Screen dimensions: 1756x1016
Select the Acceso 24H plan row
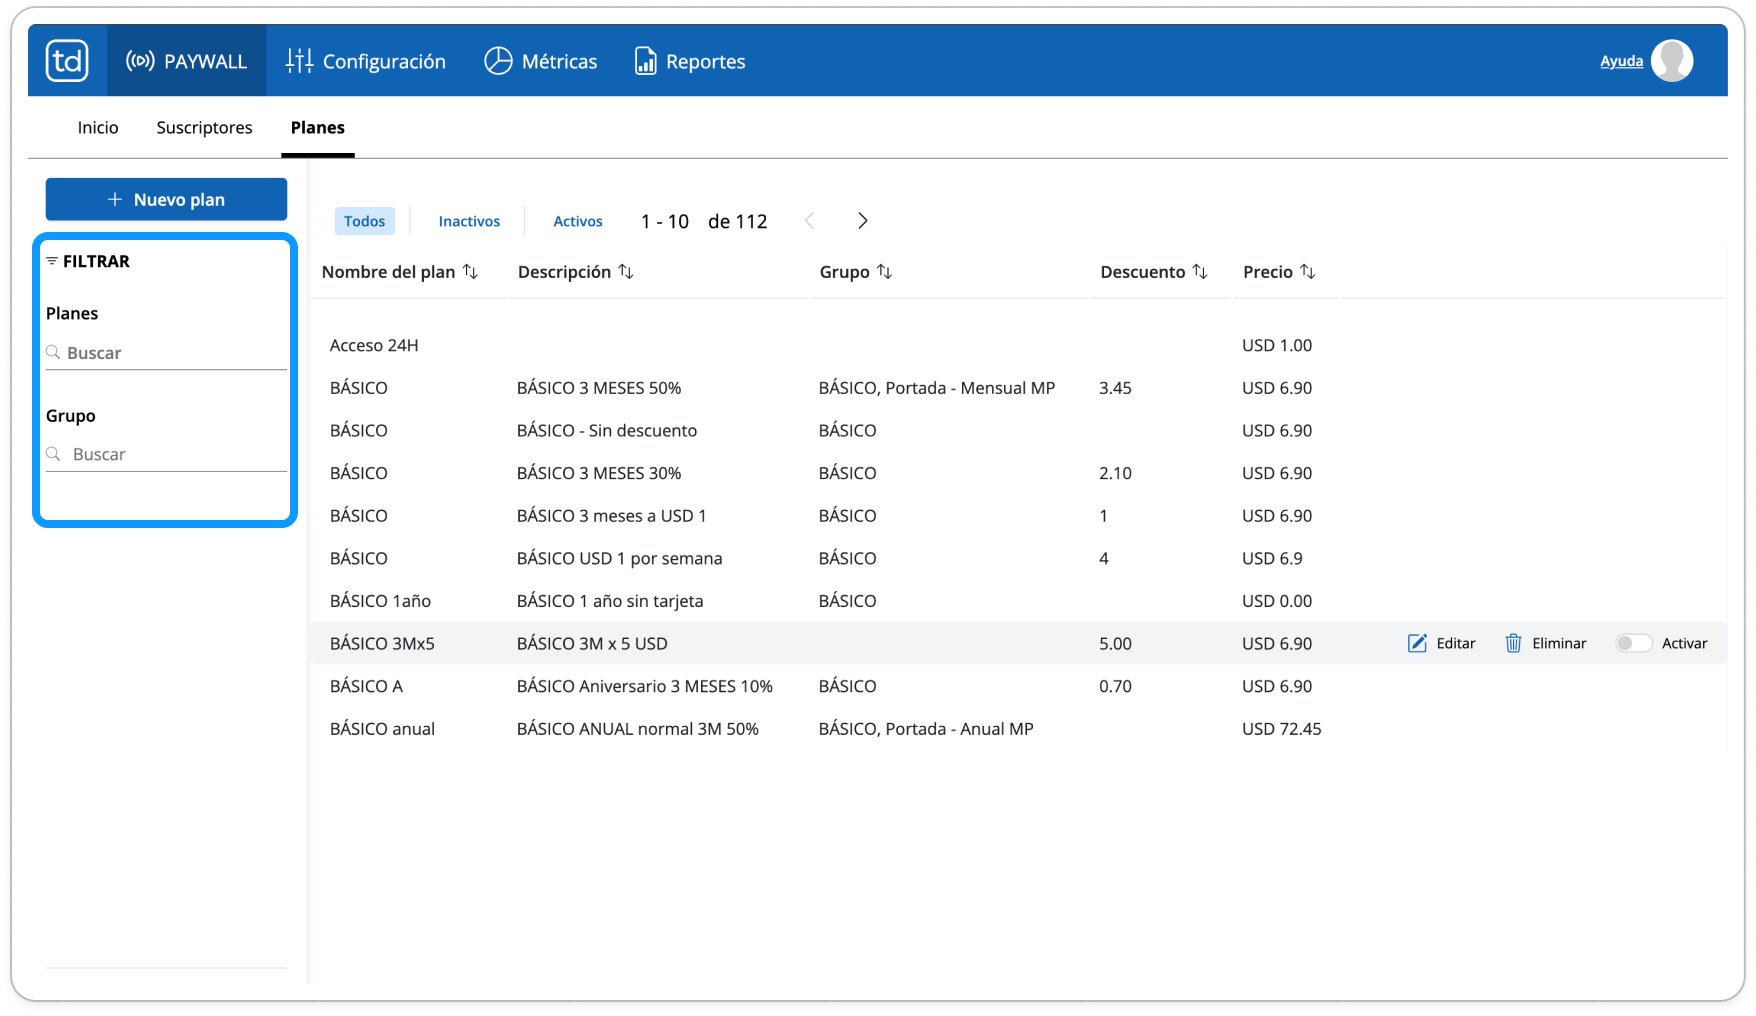(x=1018, y=345)
